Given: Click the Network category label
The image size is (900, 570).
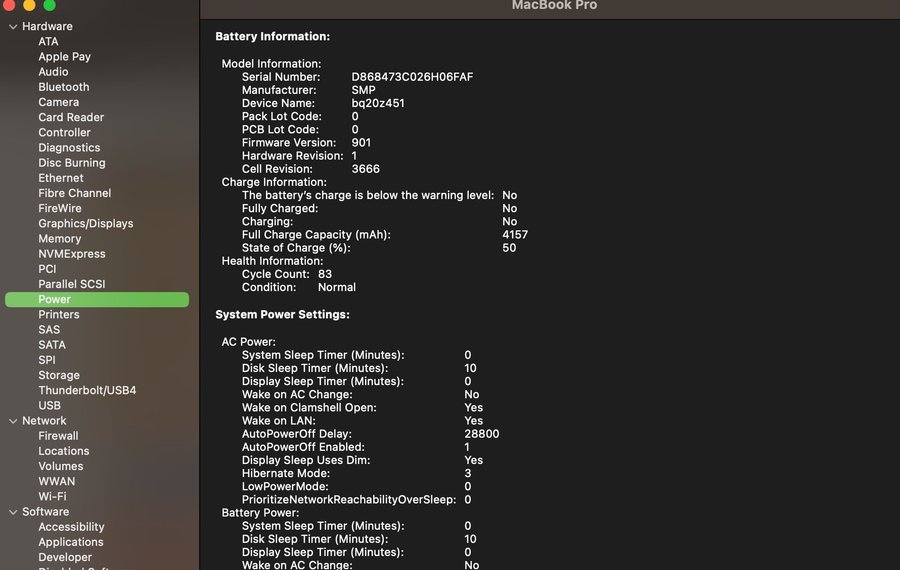Looking at the screenshot, I should pyautogui.click(x=44, y=421).
